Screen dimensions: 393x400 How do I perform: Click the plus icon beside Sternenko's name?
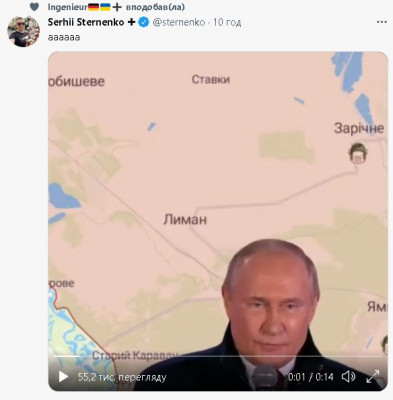coord(132,22)
